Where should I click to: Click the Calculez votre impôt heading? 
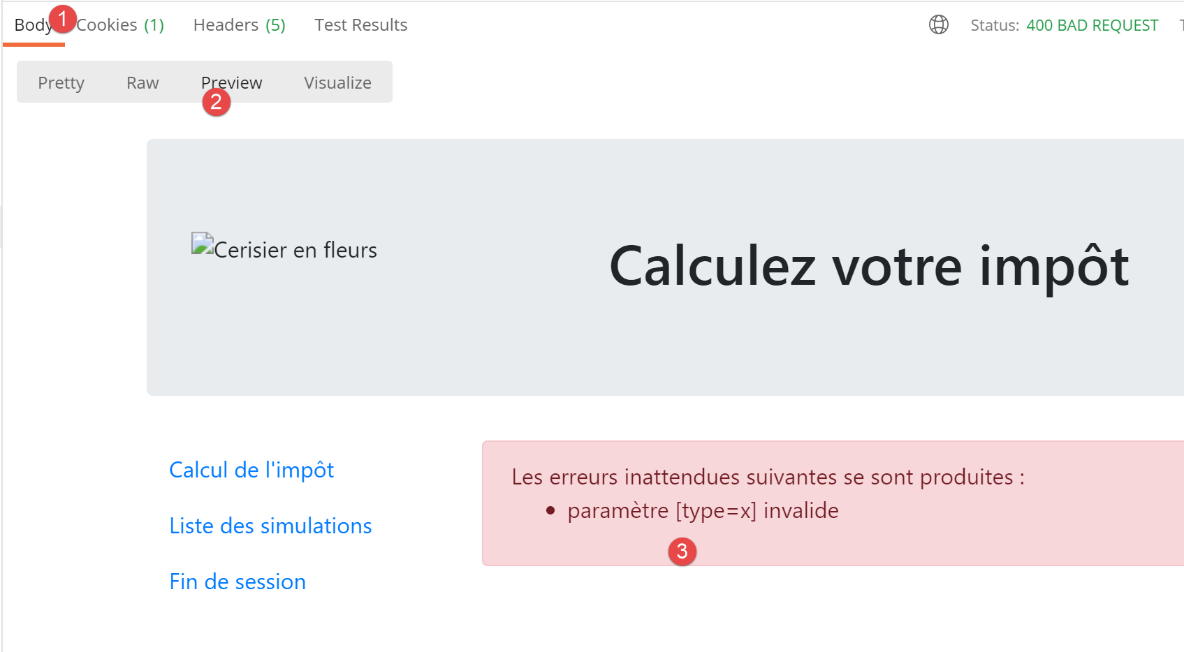tap(868, 266)
